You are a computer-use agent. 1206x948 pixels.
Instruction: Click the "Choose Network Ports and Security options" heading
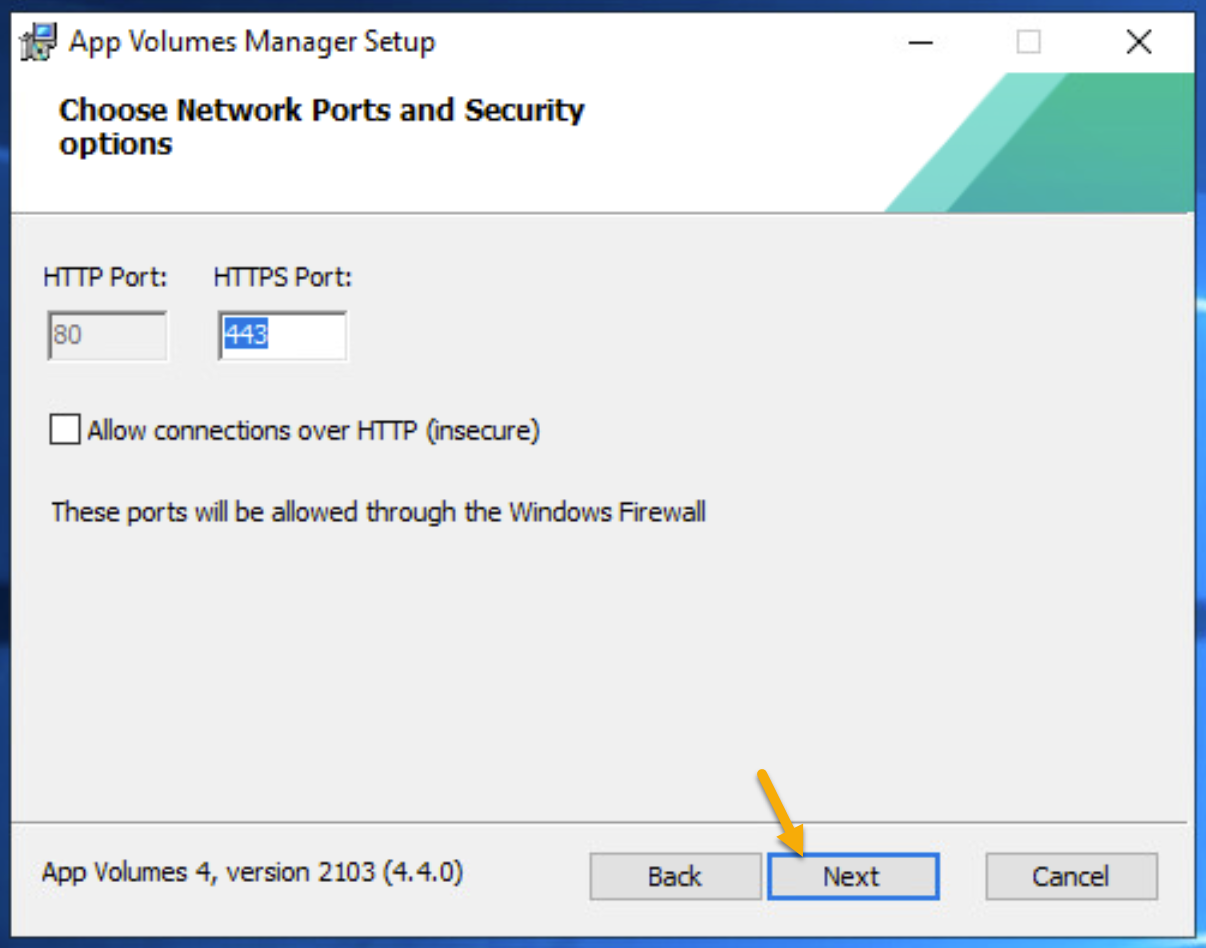[321, 126]
